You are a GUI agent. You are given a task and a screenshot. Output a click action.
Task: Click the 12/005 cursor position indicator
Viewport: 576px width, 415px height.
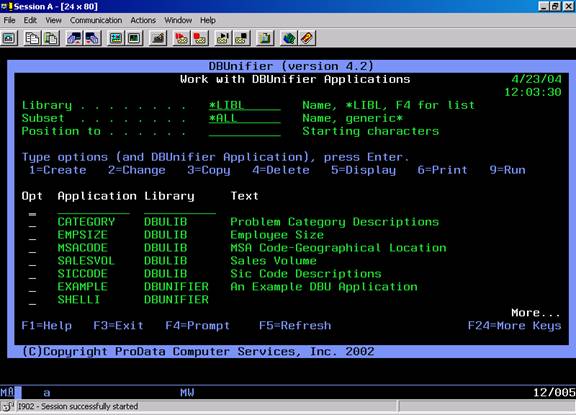[x=554, y=393]
